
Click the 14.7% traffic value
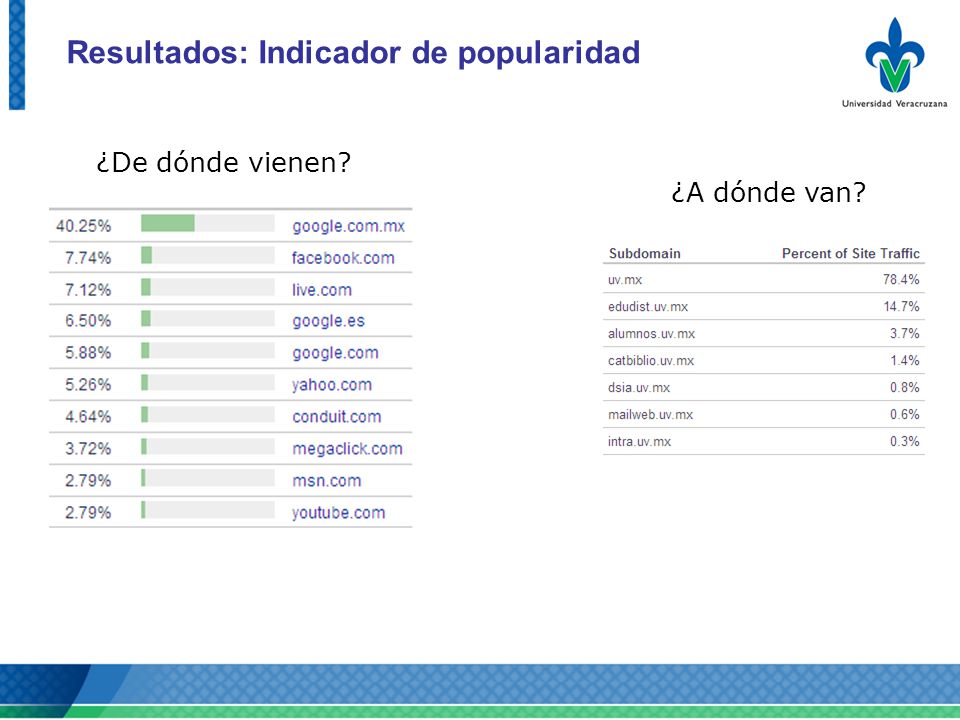click(x=901, y=307)
